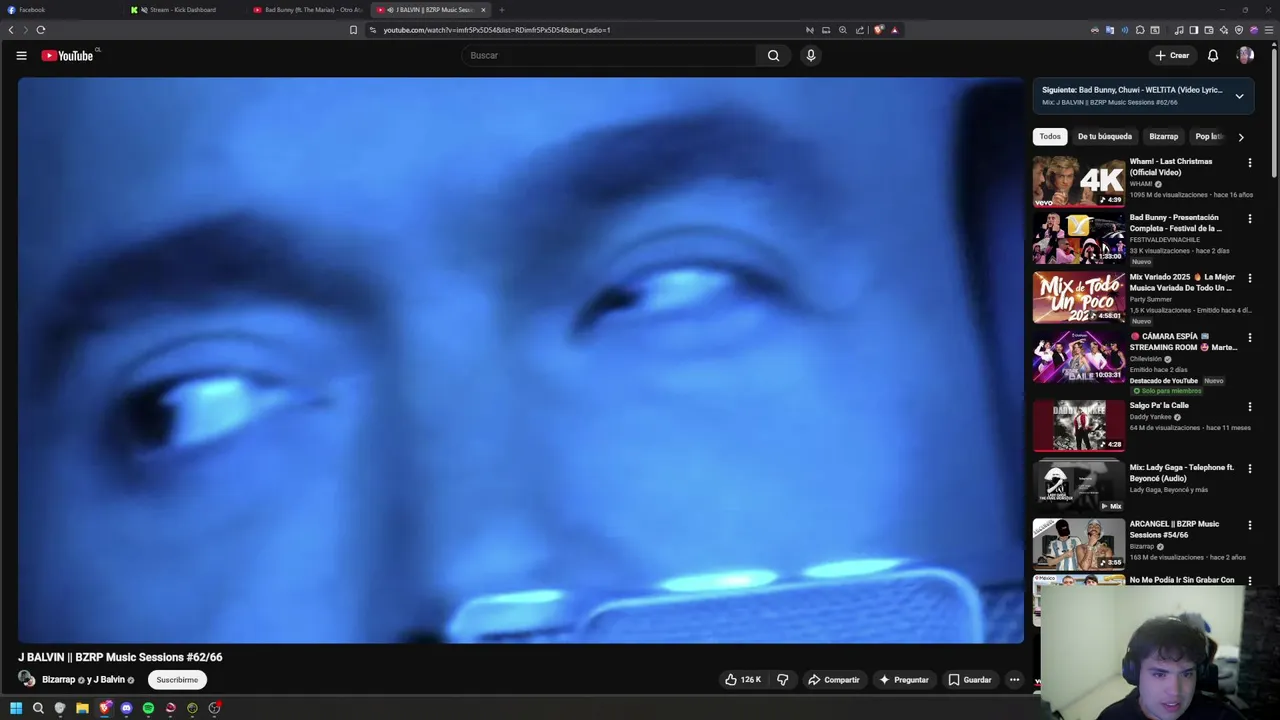Open ARCANGEL BZRP Music Sessions #54/66 title
Screen dimensions: 1280x720
point(1174,529)
